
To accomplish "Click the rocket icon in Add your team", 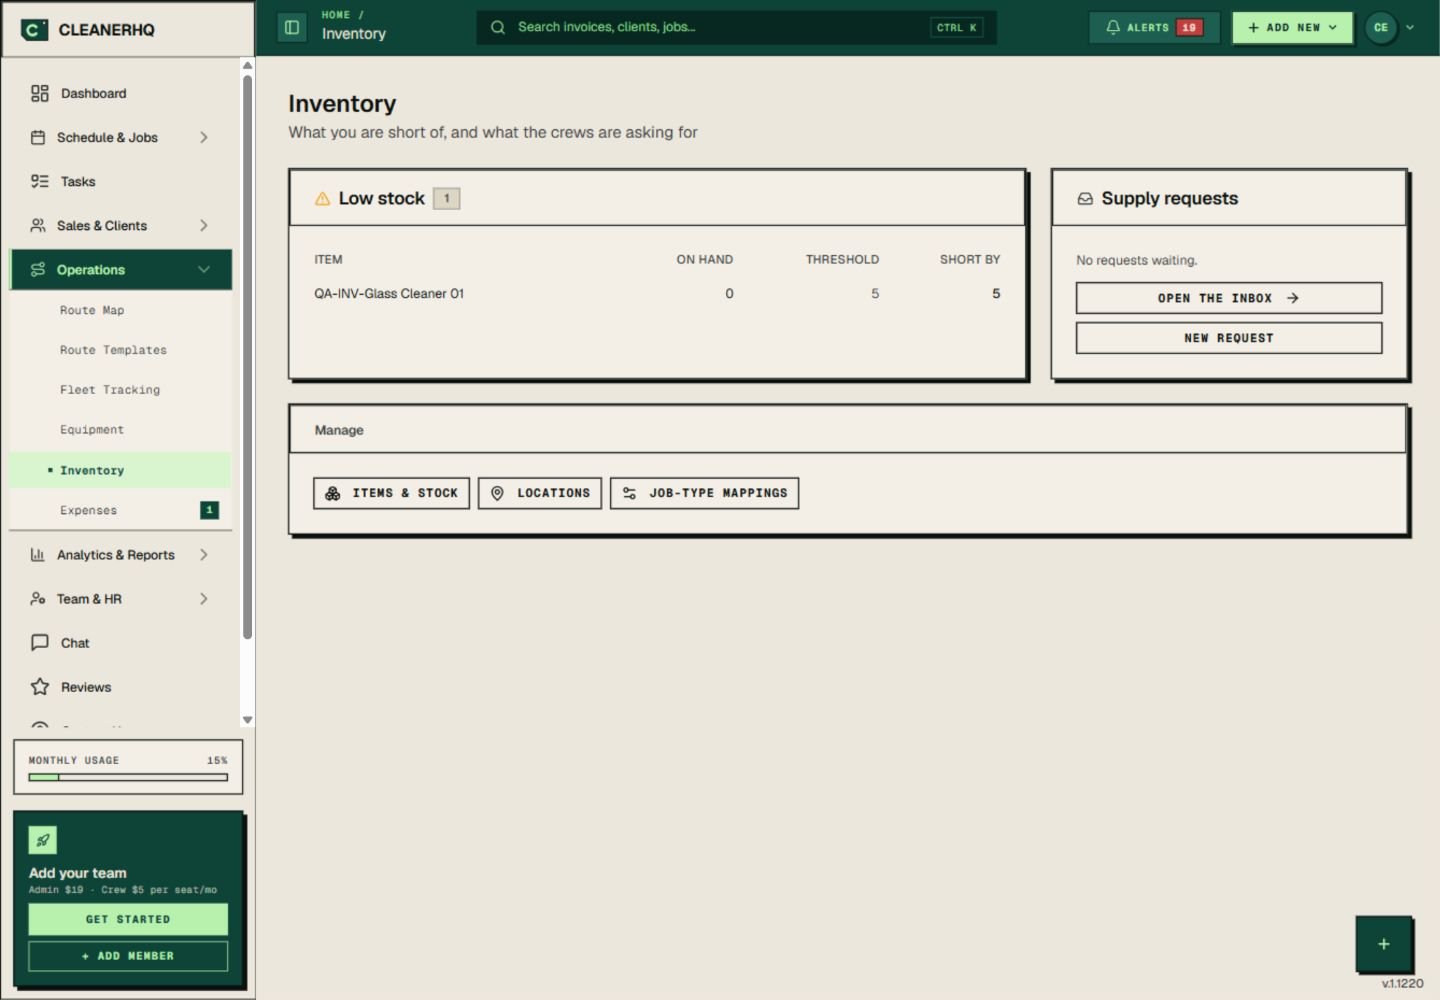I will click(x=43, y=840).
